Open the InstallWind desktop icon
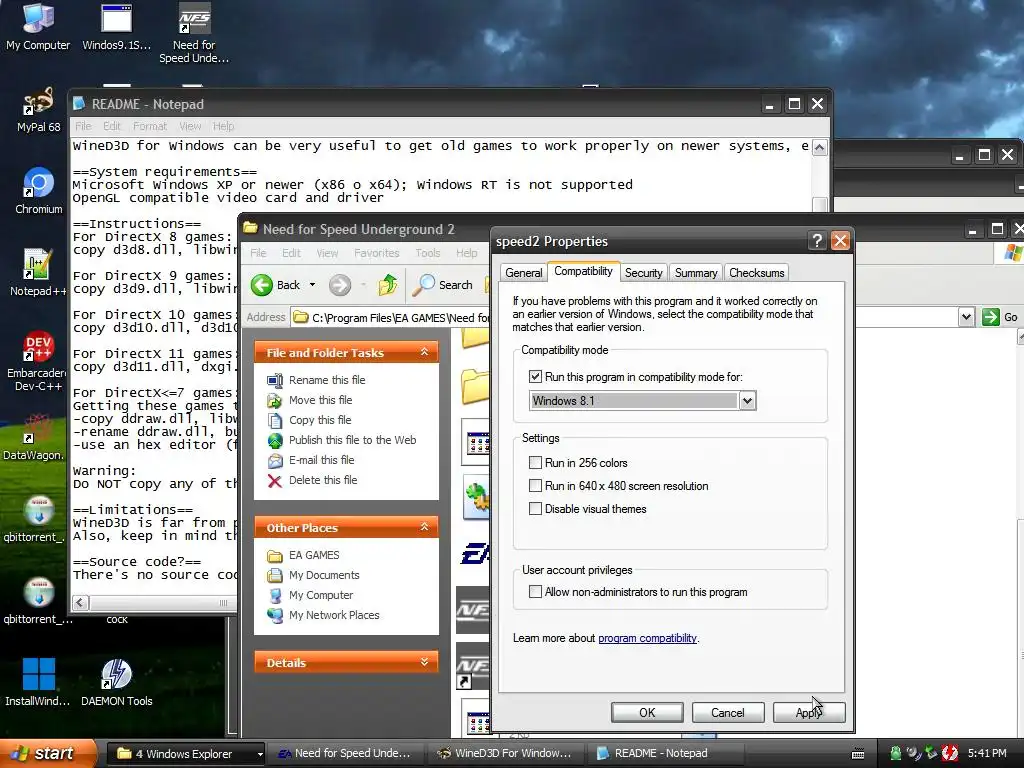 tap(38, 682)
